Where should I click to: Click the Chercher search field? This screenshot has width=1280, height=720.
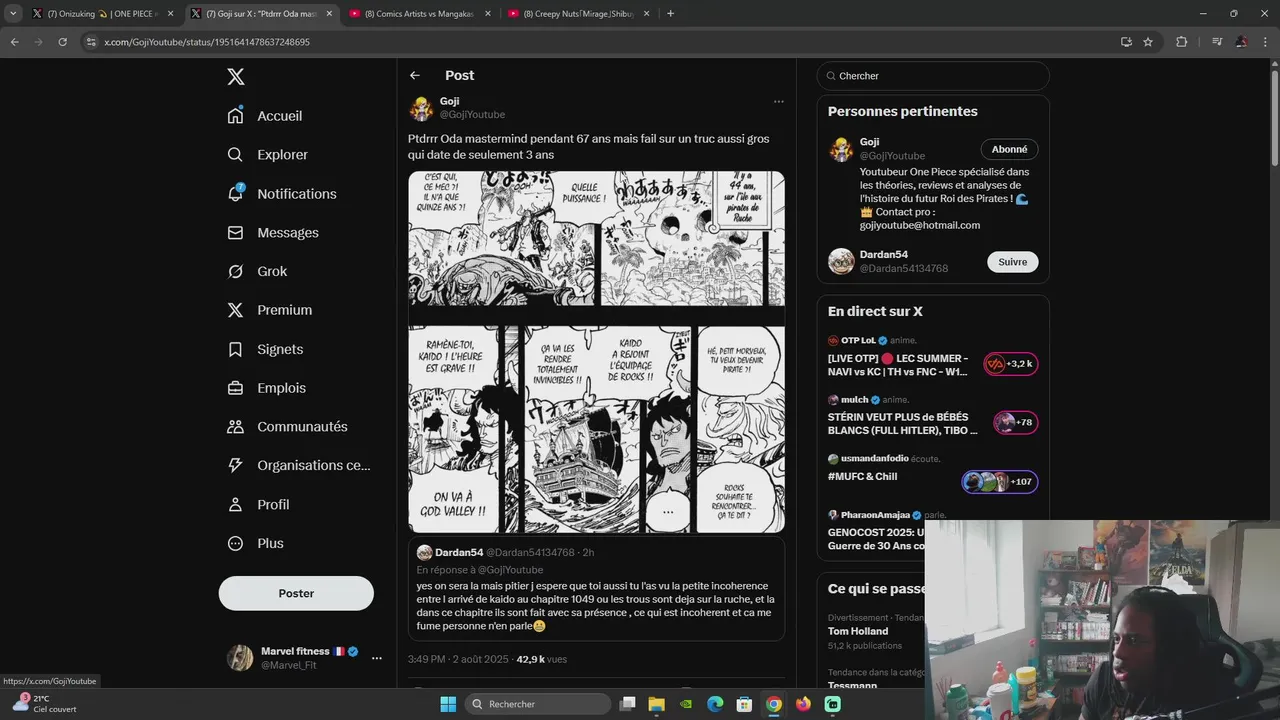pos(933,76)
